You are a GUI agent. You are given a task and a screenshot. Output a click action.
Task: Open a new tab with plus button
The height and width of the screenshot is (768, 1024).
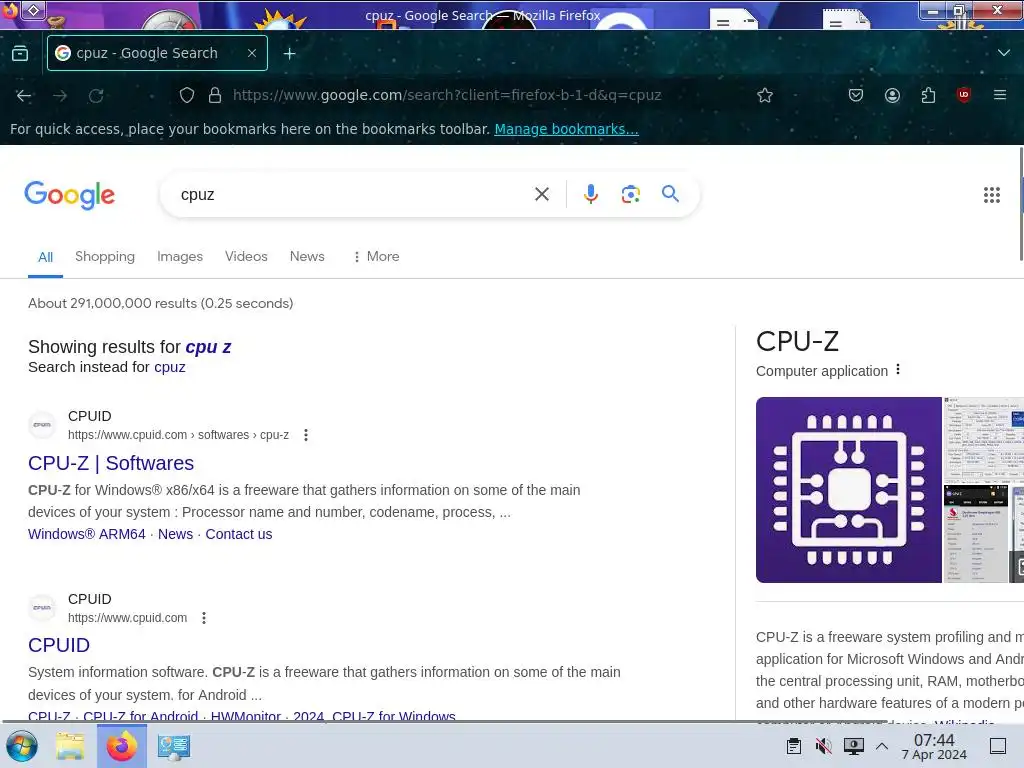(x=289, y=54)
